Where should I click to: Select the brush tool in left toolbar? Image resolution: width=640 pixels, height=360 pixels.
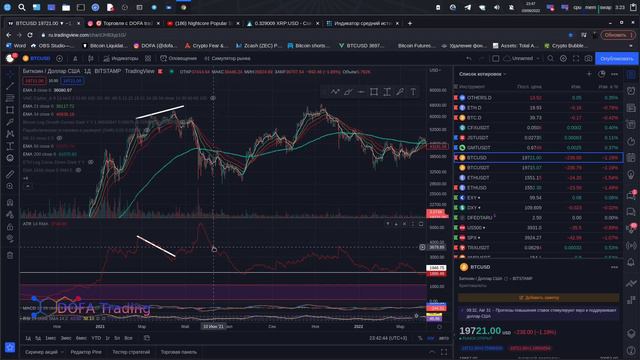click(10, 122)
